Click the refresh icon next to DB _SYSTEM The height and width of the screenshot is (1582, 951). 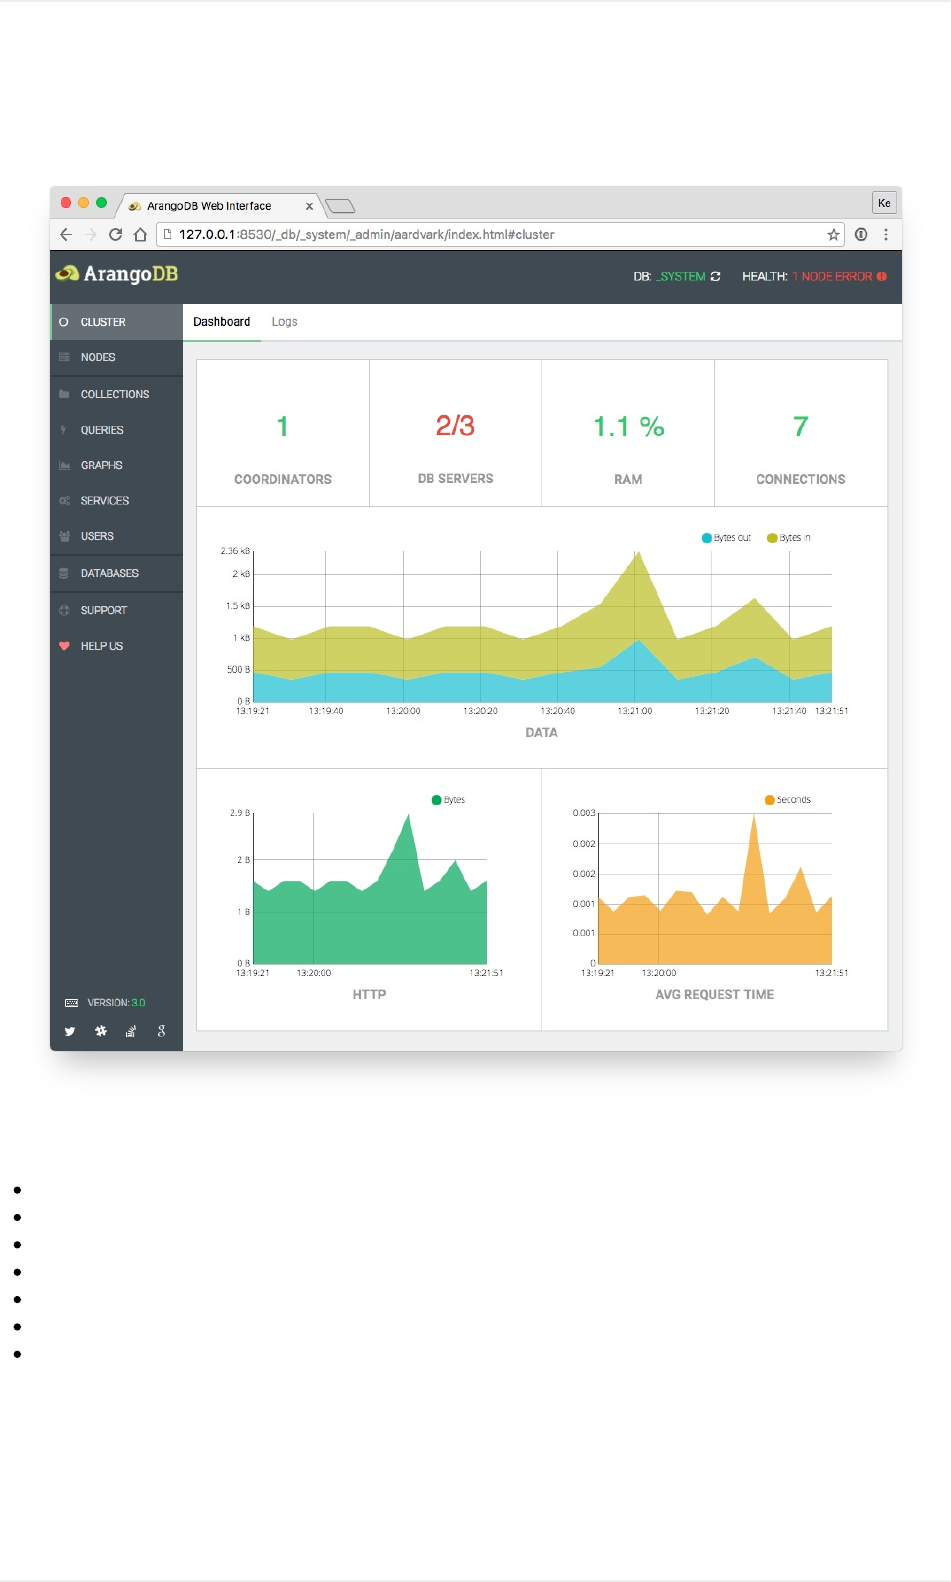[715, 277]
